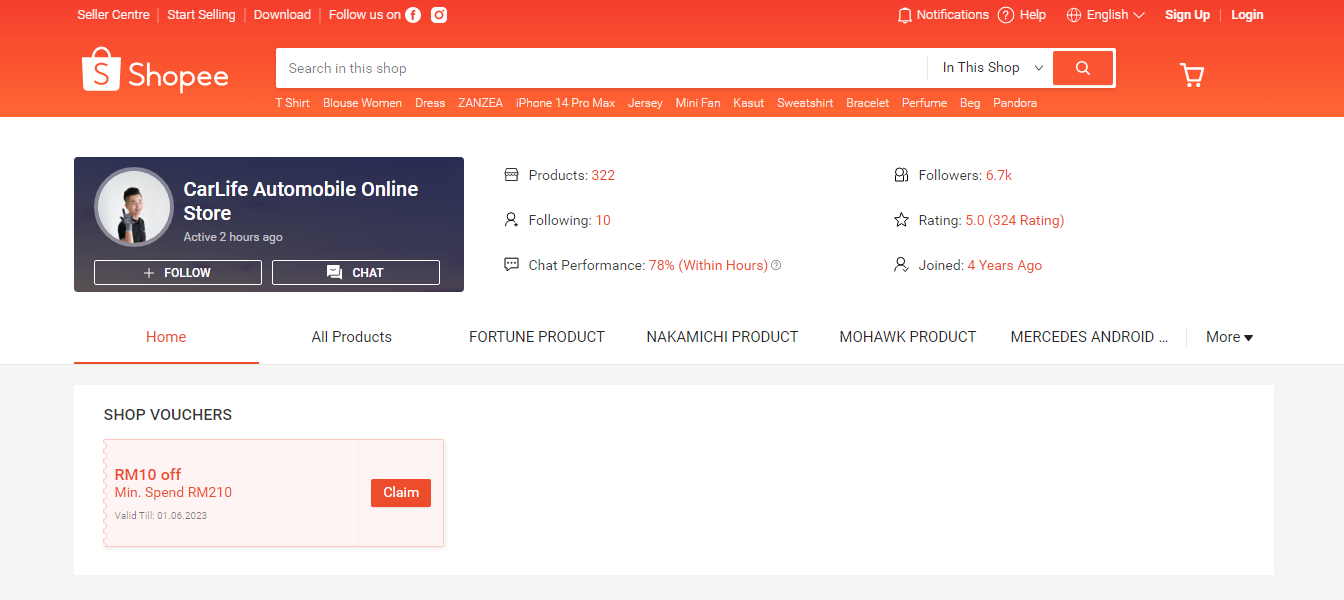This screenshot has width=1344, height=600.
Task: Click the Help question mark icon
Action: 1006,15
